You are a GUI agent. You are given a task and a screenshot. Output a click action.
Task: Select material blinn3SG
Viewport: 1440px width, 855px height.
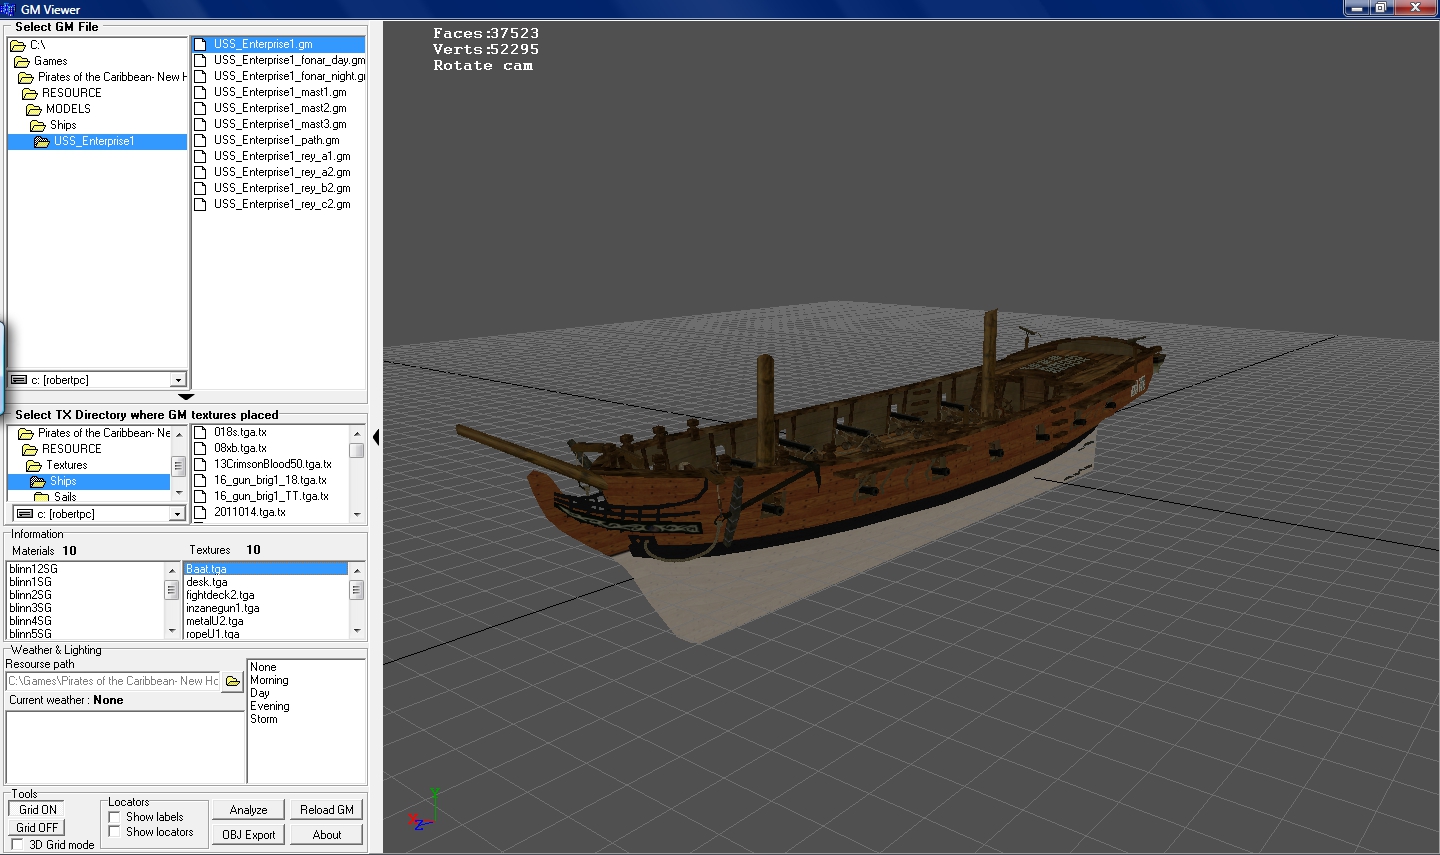(x=30, y=608)
